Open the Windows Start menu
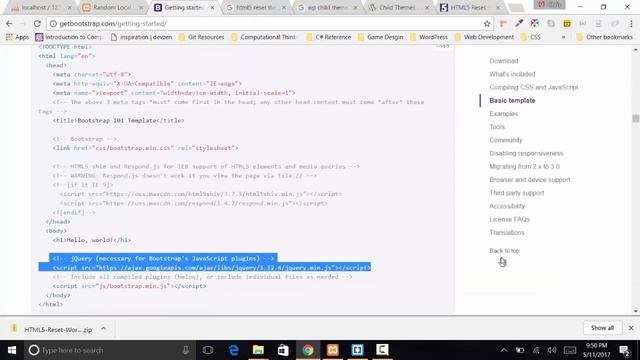 point(12,350)
